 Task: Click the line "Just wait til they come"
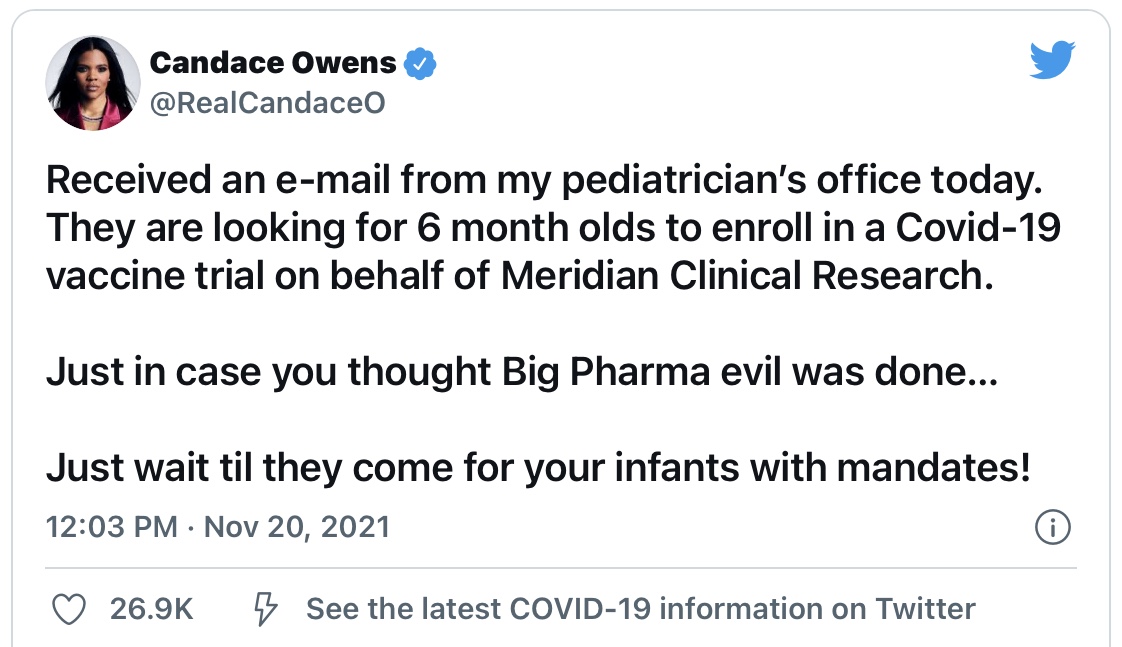click(x=539, y=467)
